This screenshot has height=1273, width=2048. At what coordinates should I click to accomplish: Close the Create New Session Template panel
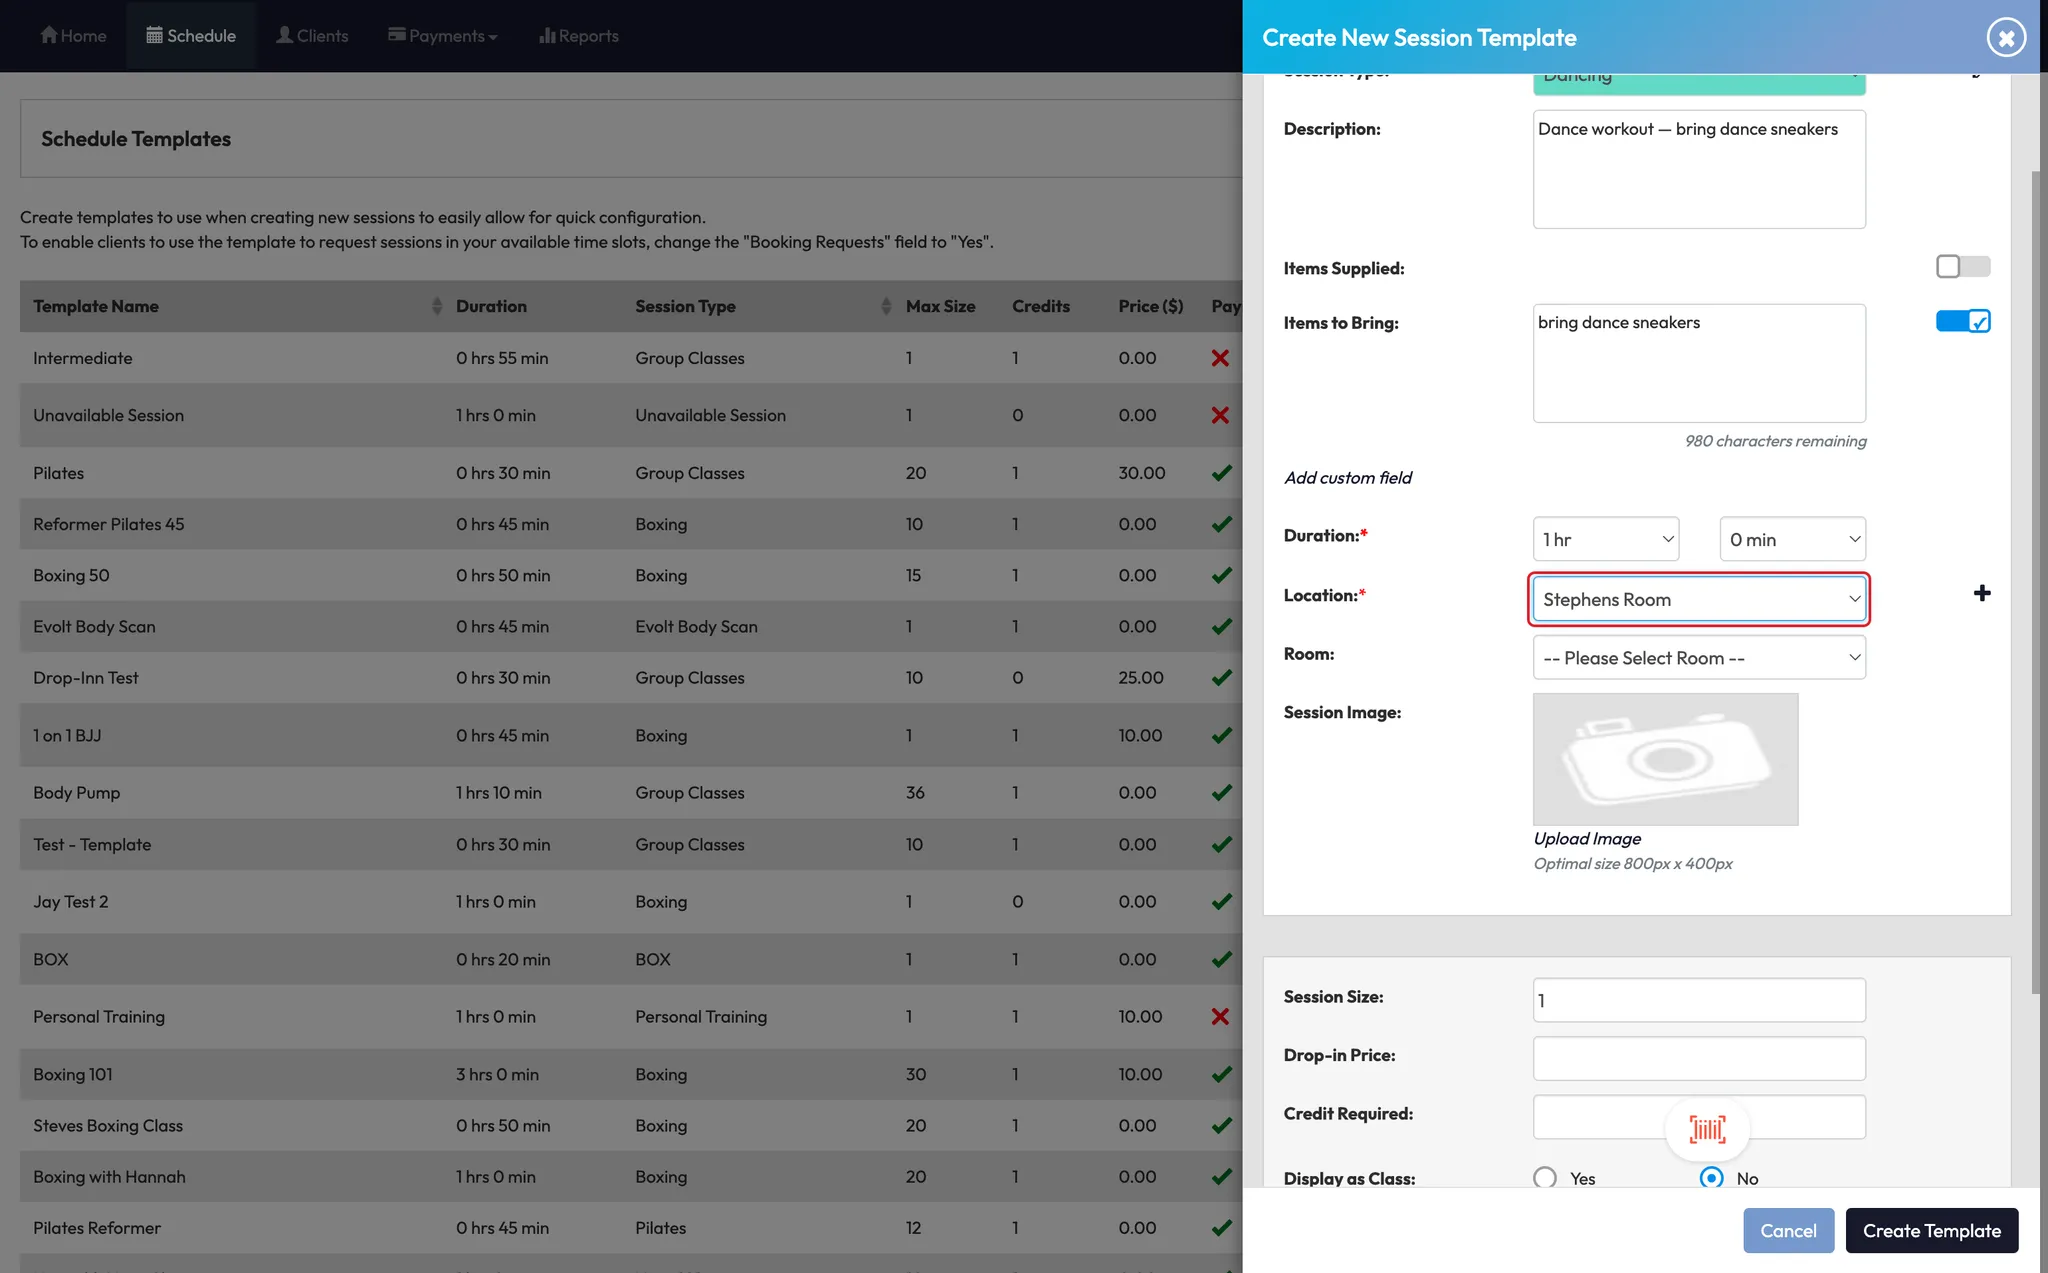[x=2005, y=38]
